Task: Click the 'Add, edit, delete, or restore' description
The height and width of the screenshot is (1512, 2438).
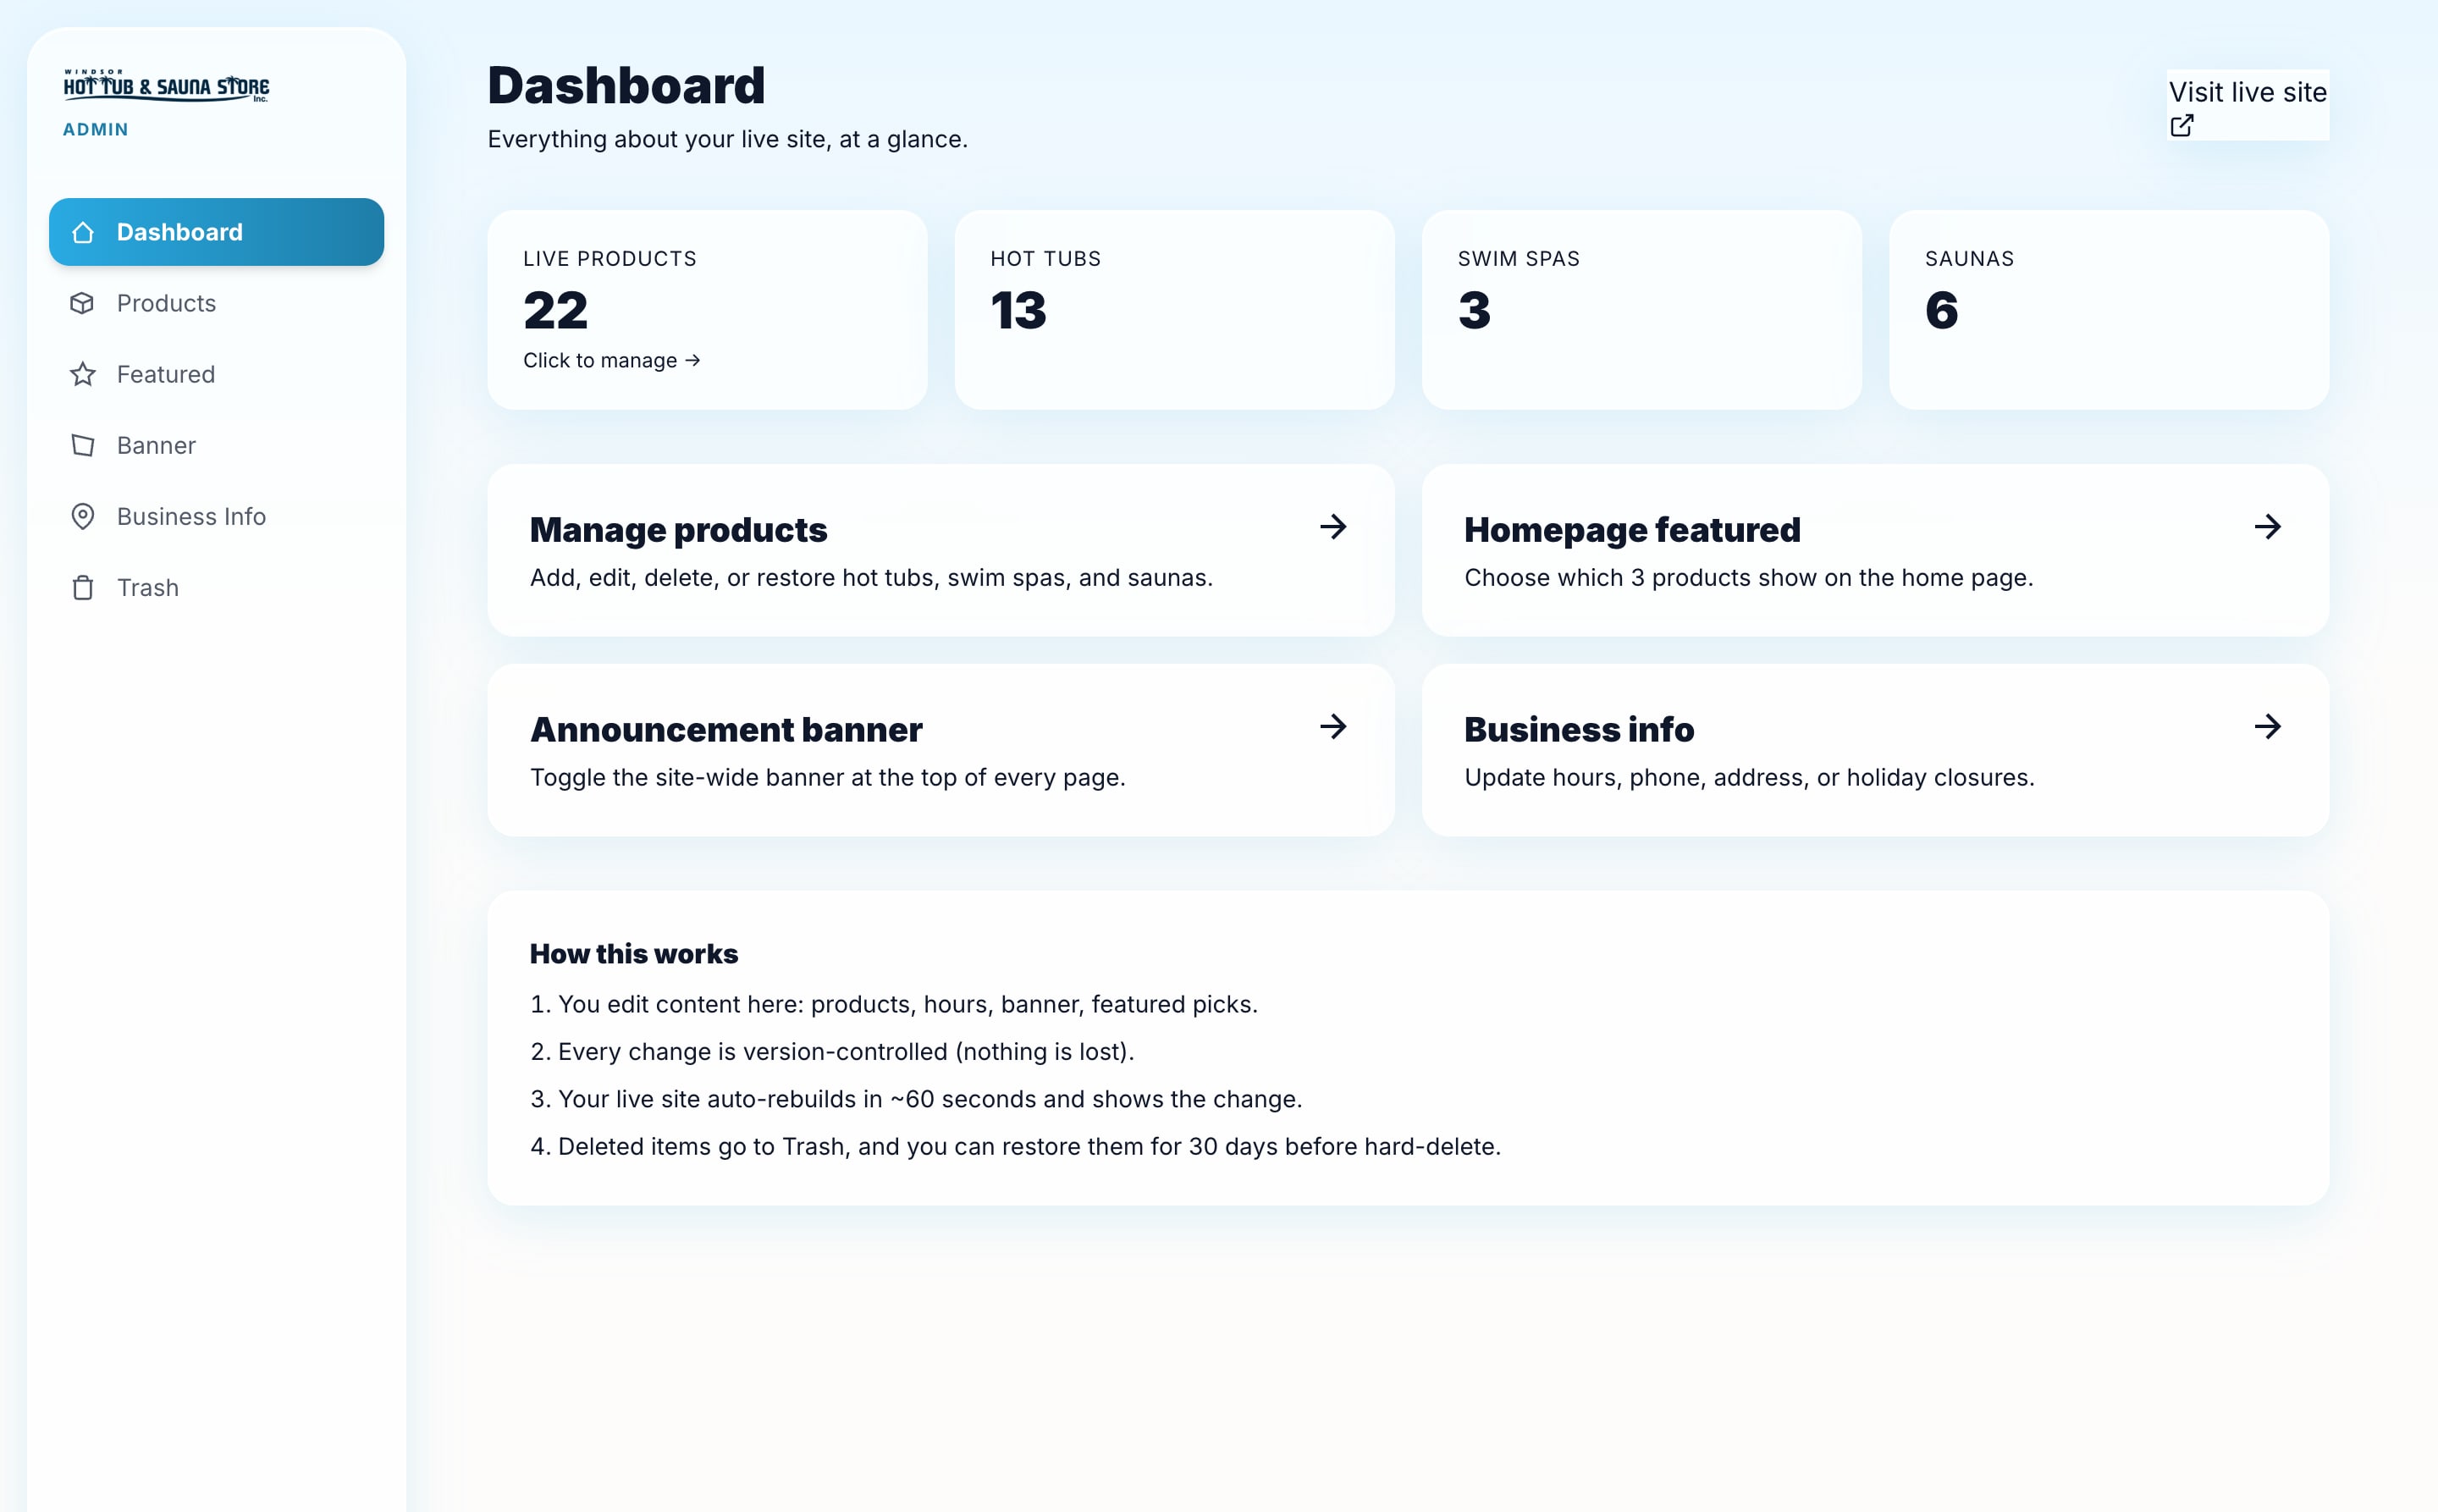Action: [x=871, y=578]
